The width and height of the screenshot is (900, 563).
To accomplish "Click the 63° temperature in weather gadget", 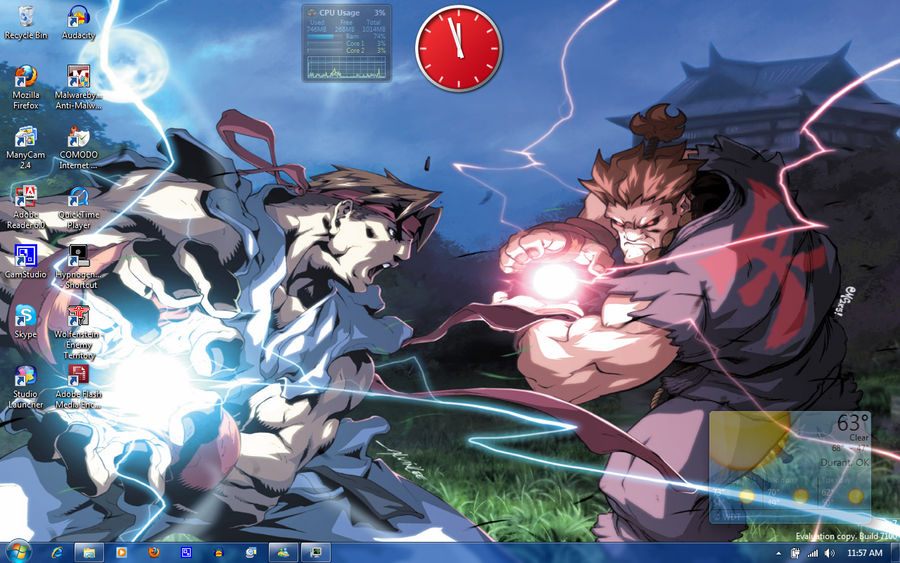I will [x=853, y=424].
